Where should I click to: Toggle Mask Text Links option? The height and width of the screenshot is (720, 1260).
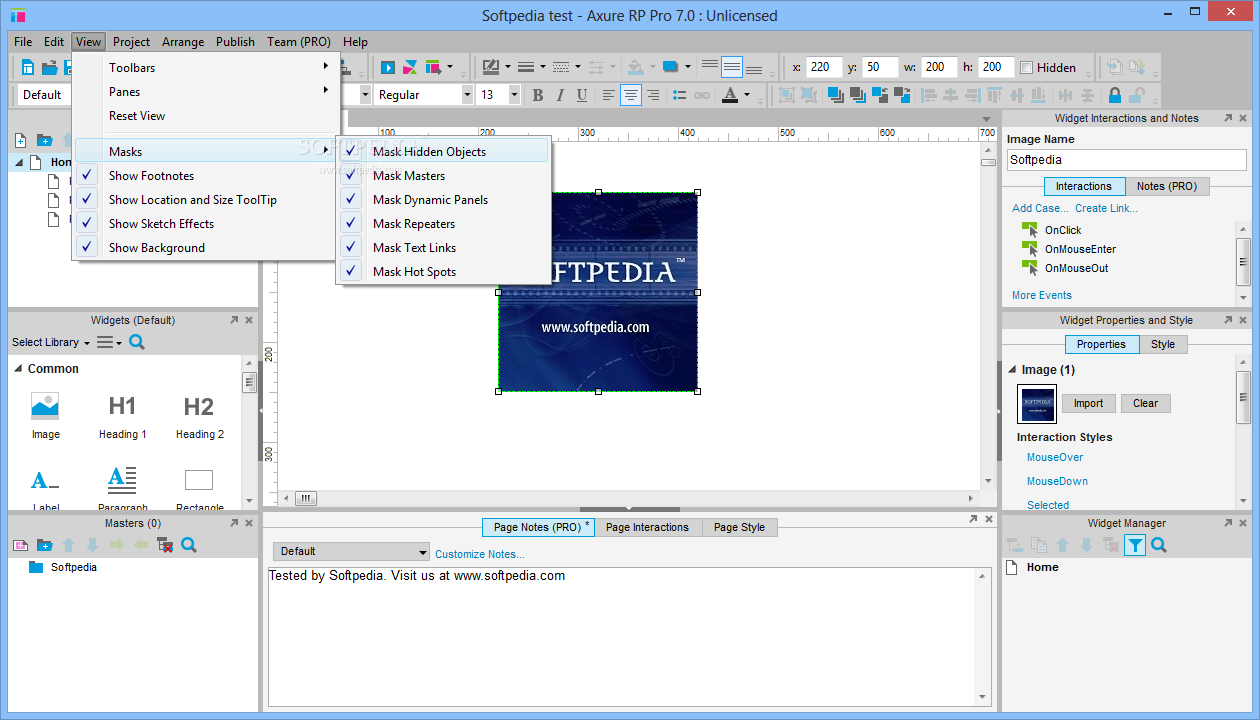442,248
